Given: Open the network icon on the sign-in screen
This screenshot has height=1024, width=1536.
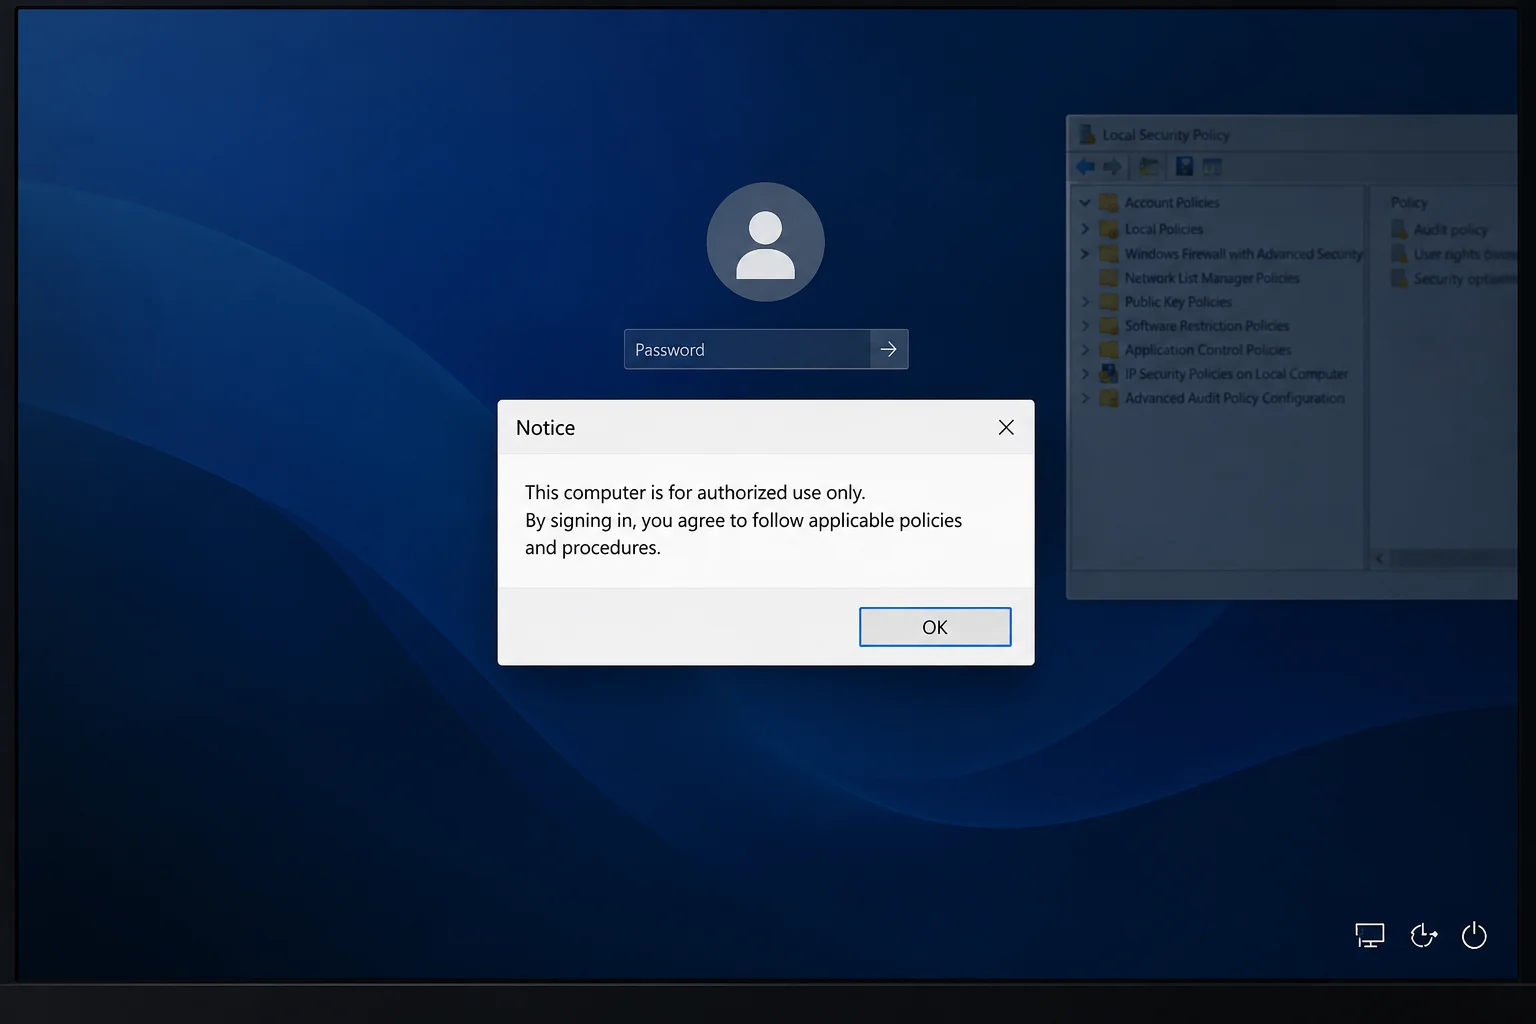Looking at the screenshot, I should click(1369, 936).
